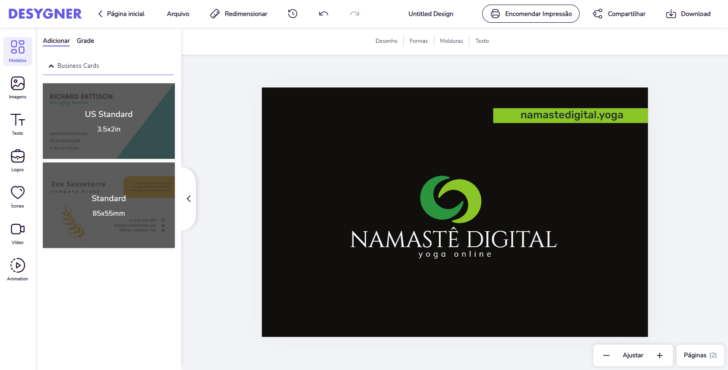Open the Desenho toolbar option
Viewport: 728px width, 370px height.
(386, 41)
